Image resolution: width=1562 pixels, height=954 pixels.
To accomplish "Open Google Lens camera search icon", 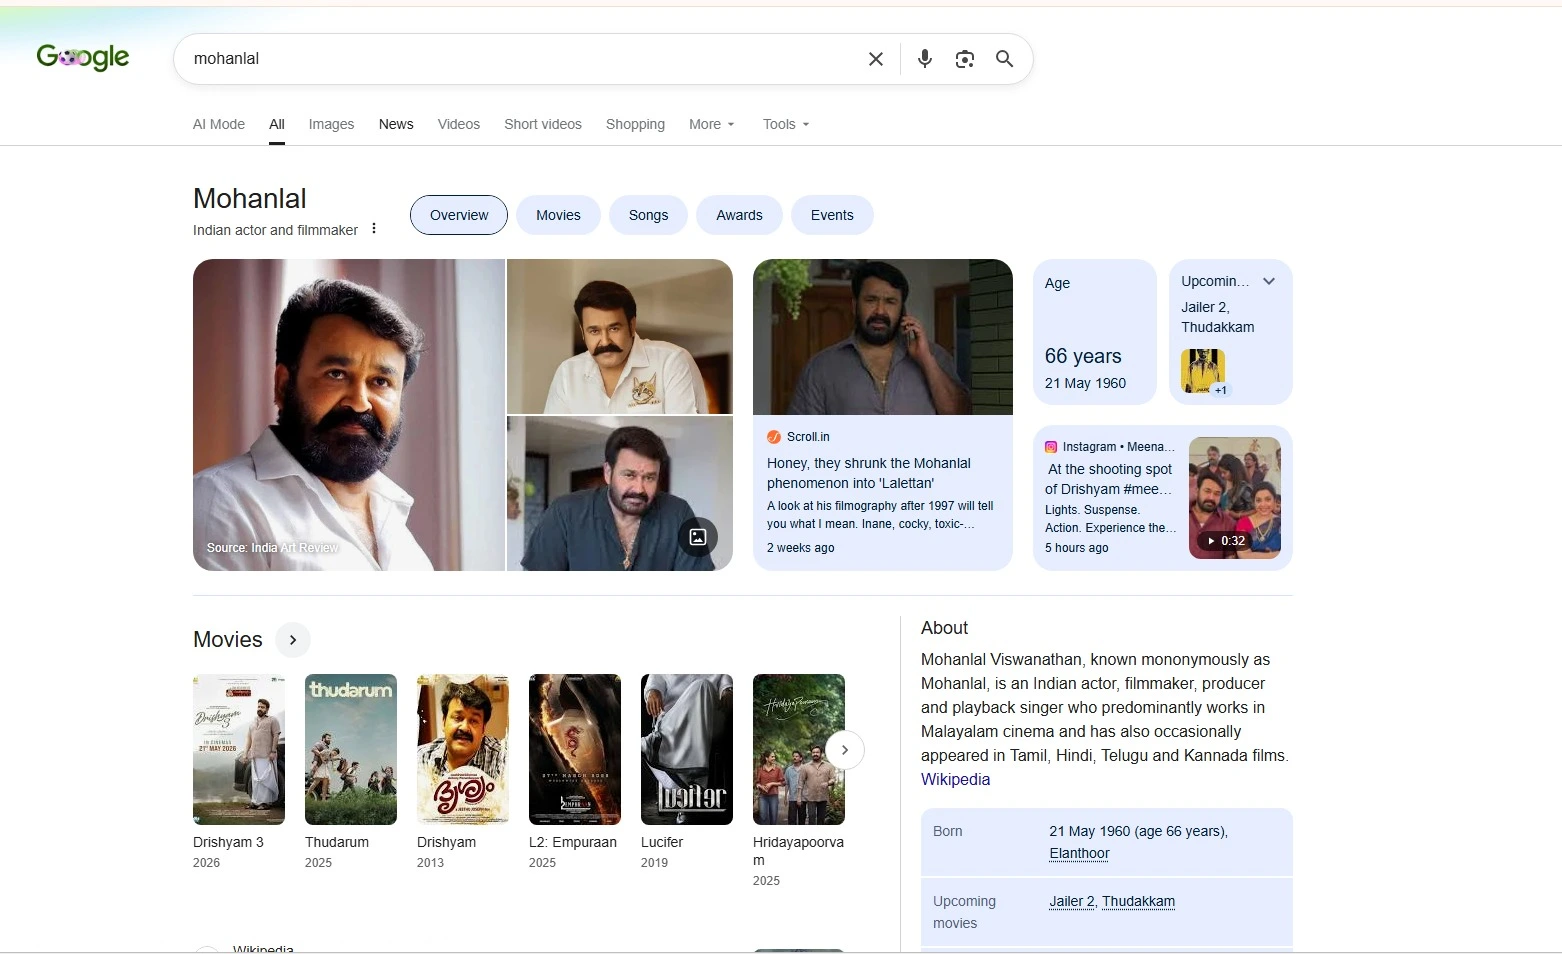I will coord(965,59).
